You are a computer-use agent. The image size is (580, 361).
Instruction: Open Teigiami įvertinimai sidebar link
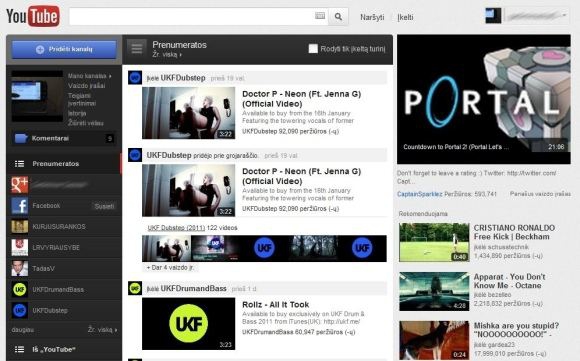click(x=82, y=99)
